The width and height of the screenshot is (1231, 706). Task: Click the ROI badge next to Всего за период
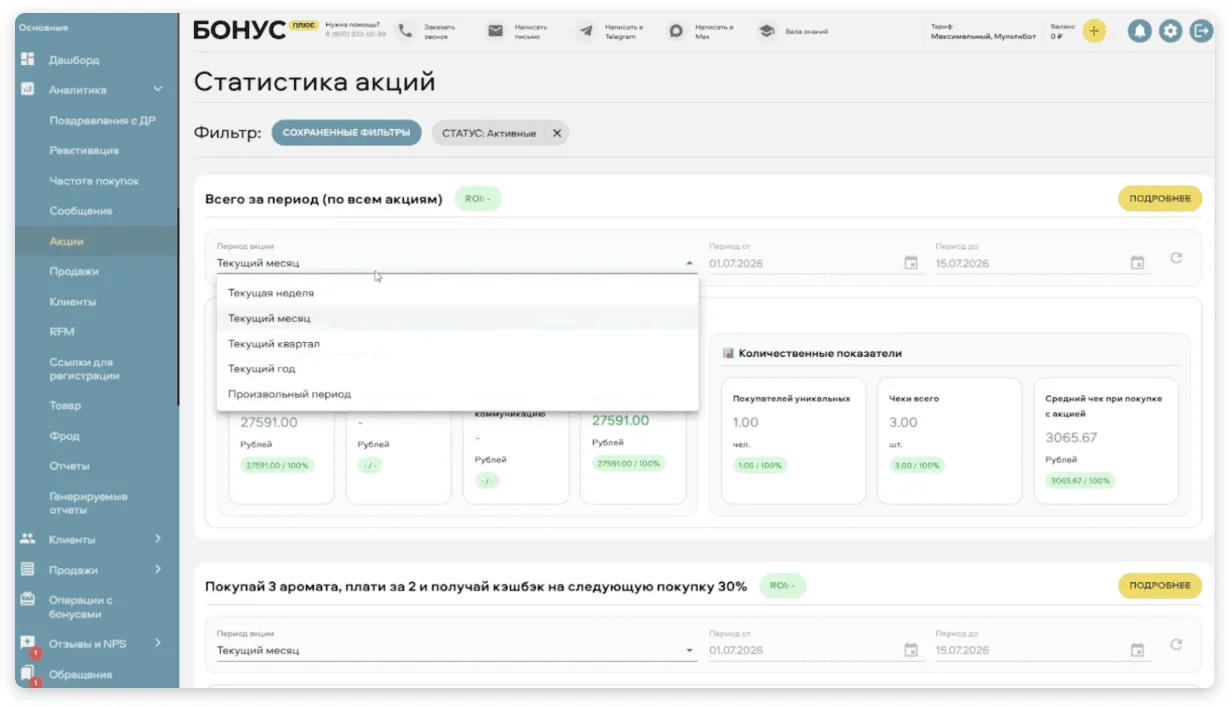[x=478, y=199]
